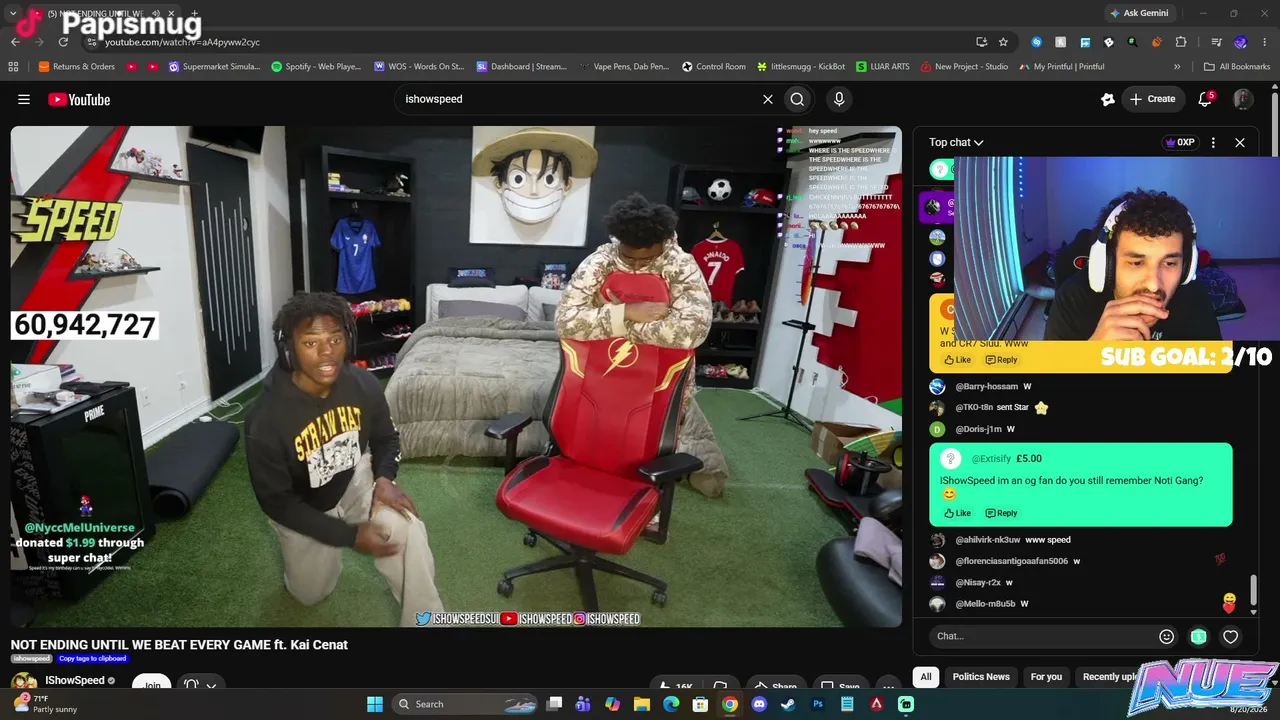The height and width of the screenshot is (720, 1280).
Task: Bookmark this page with the star
Action: coord(1003,42)
